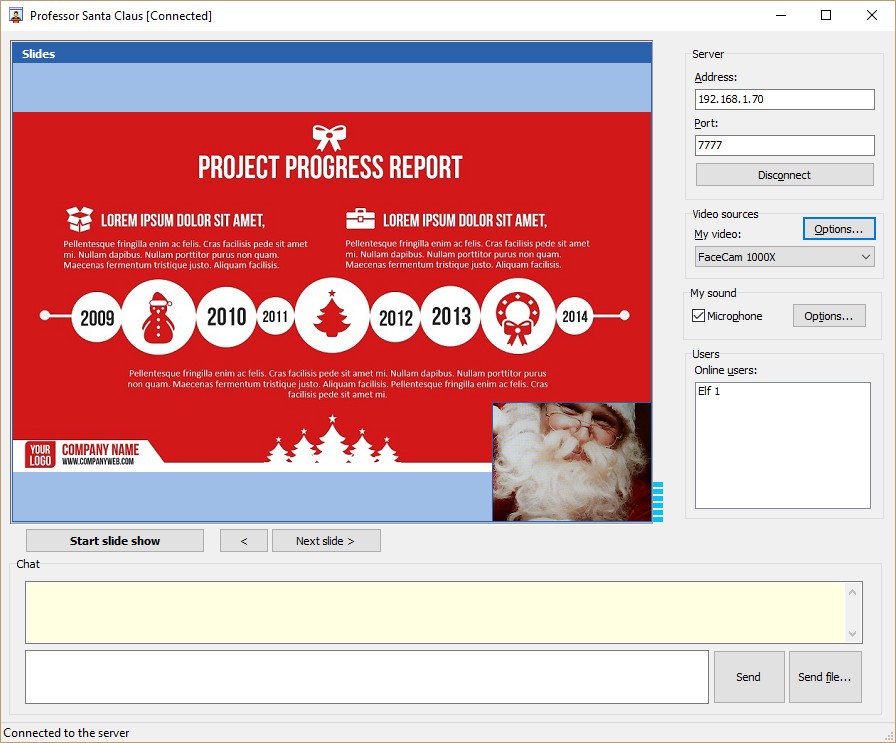
Task: Disconnect from the server
Action: [784, 175]
